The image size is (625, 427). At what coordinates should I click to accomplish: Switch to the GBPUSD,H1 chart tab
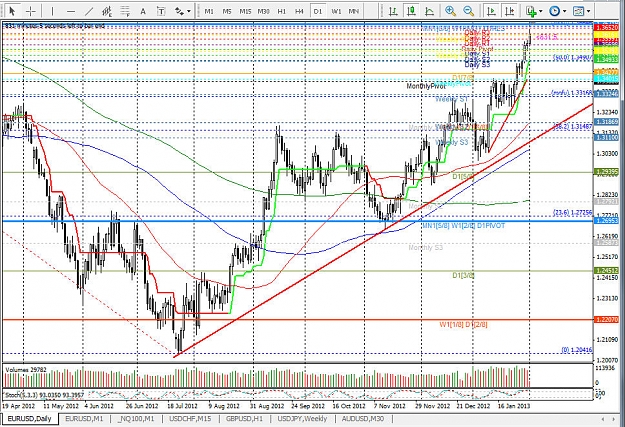[x=244, y=419]
